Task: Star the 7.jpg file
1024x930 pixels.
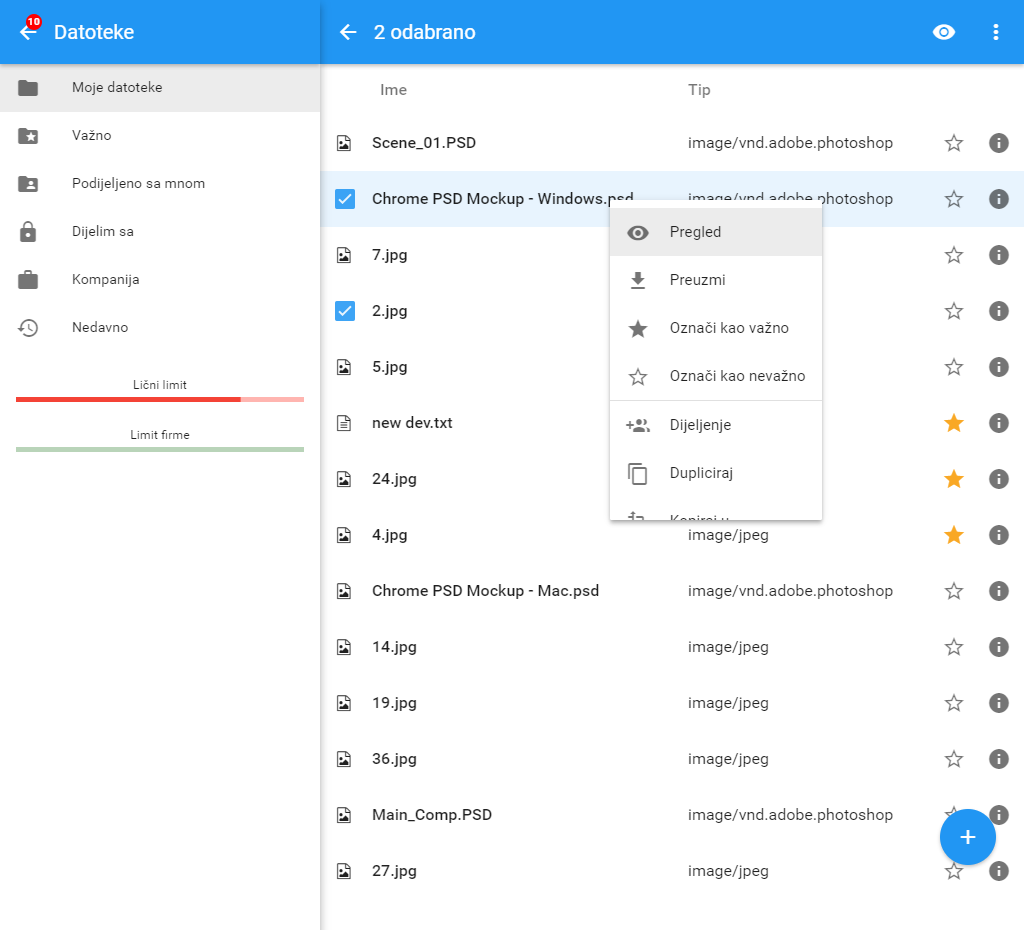Action: coord(953,255)
